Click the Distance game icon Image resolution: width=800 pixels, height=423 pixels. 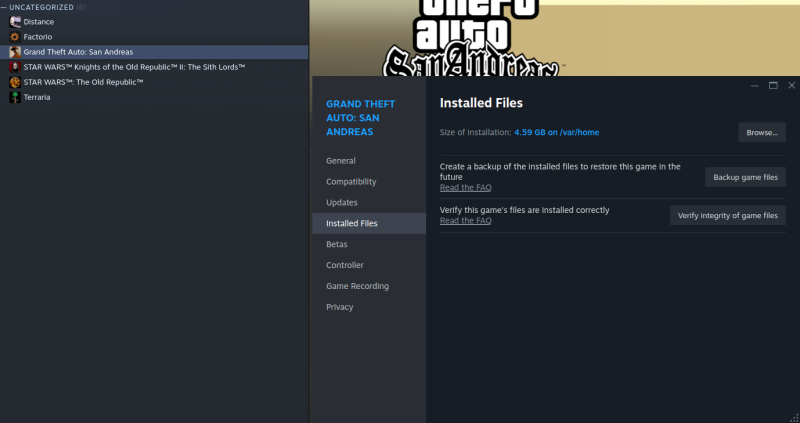[15, 21]
